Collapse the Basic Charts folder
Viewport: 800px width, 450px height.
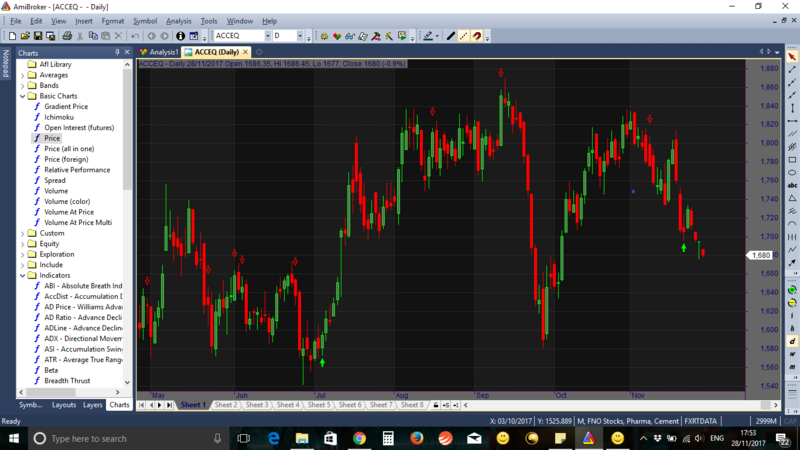(22, 96)
